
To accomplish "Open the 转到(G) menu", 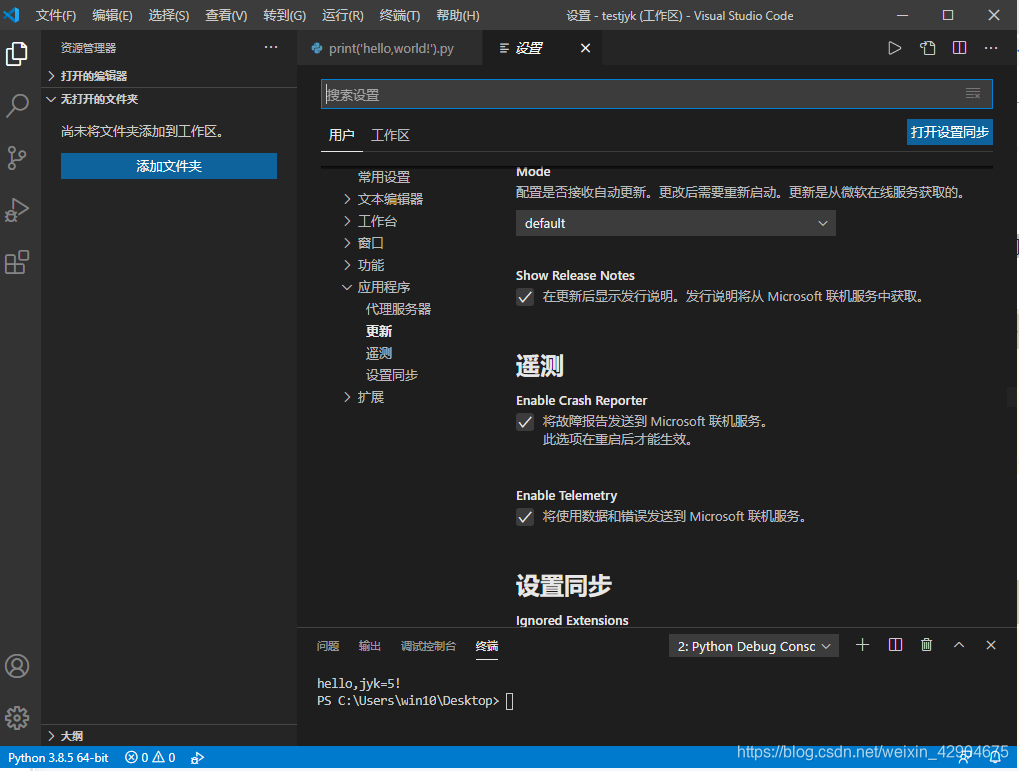I will click(285, 16).
